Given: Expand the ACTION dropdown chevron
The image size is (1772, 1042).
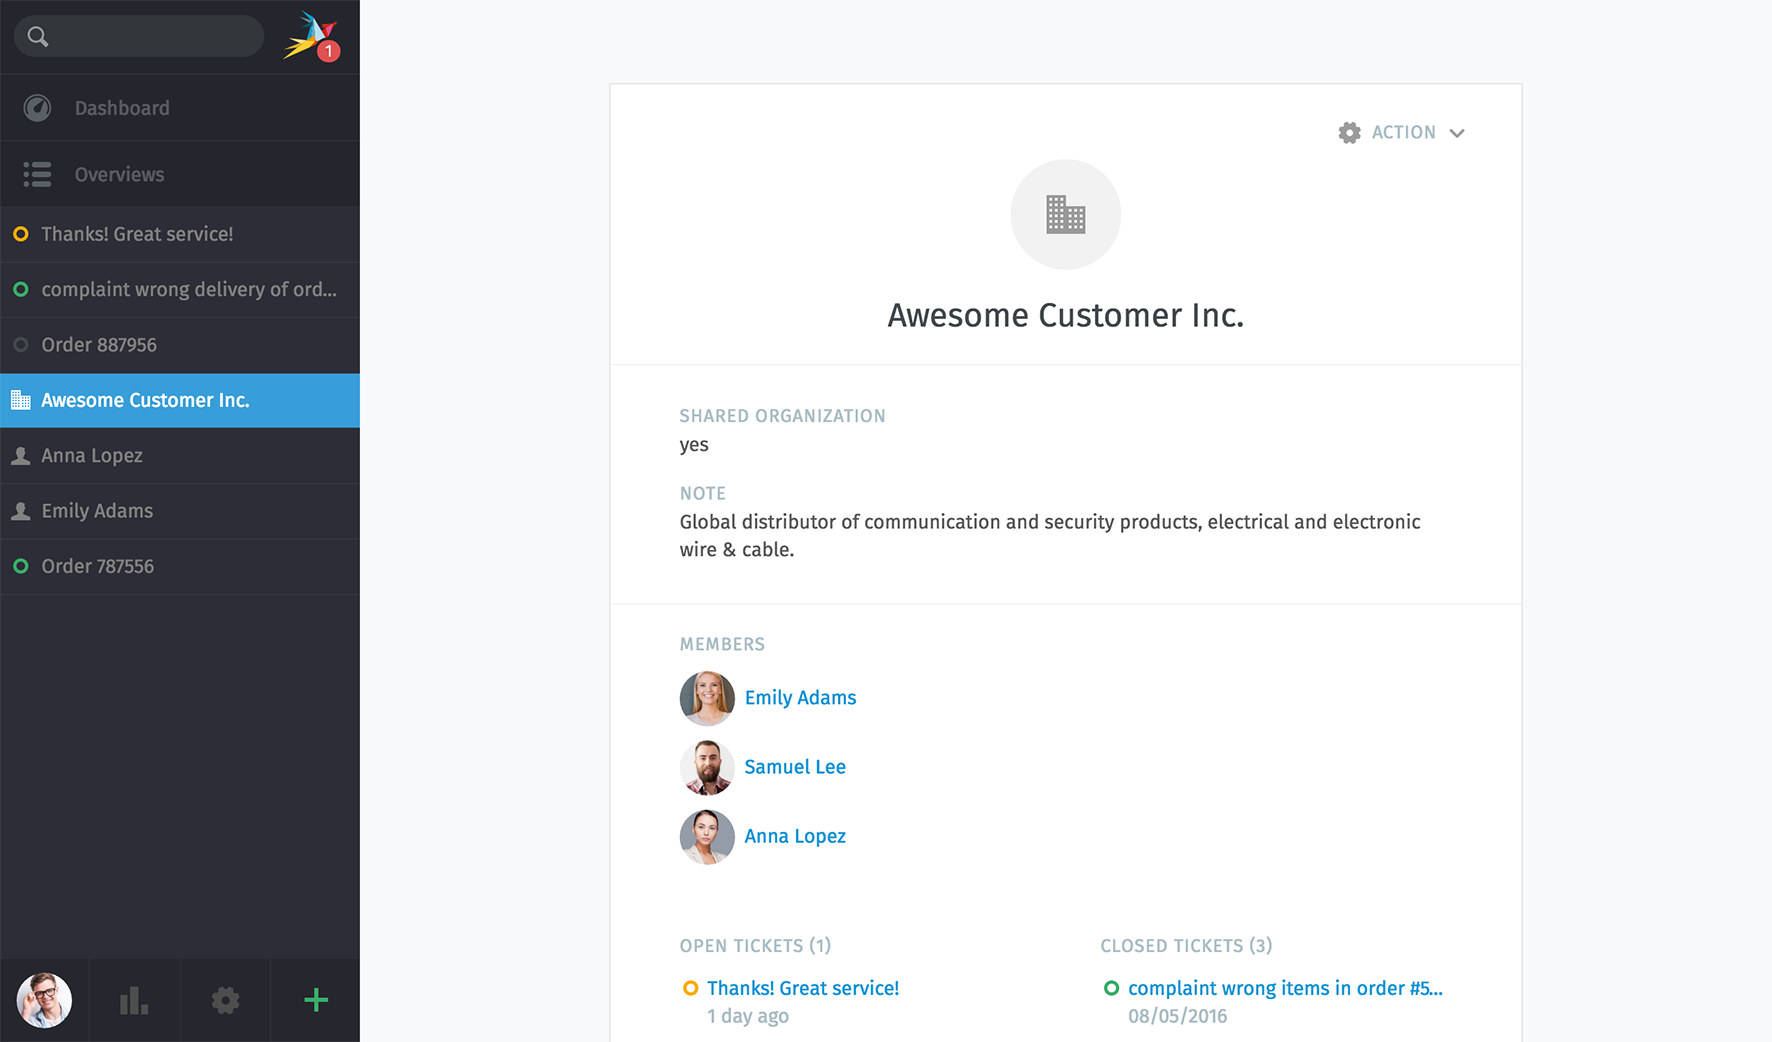Looking at the screenshot, I should coord(1457,133).
